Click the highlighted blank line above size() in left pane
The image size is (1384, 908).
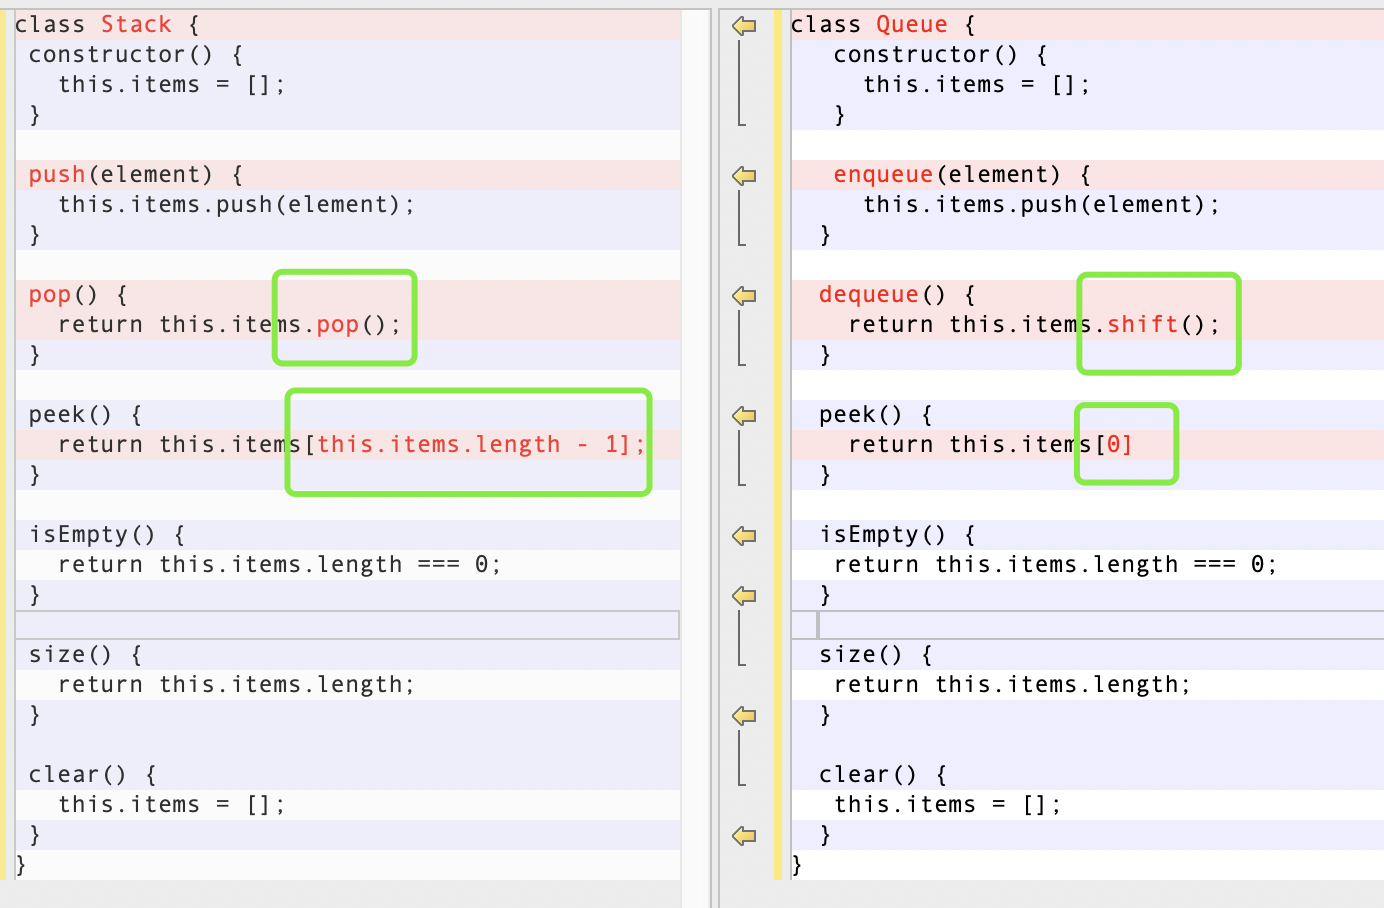tap(347, 625)
